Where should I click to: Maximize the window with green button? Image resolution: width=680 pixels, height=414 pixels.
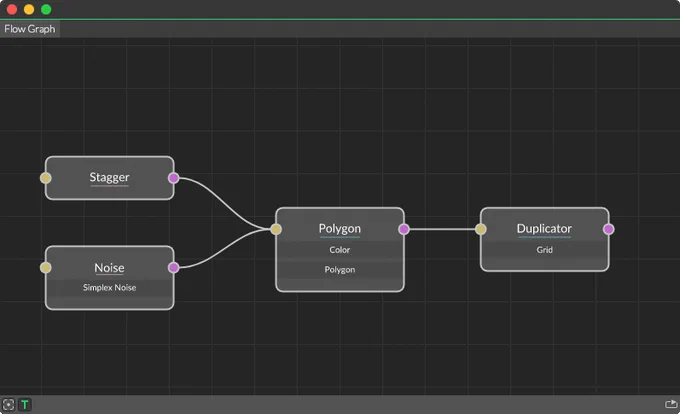pyautogui.click(x=46, y=9)
